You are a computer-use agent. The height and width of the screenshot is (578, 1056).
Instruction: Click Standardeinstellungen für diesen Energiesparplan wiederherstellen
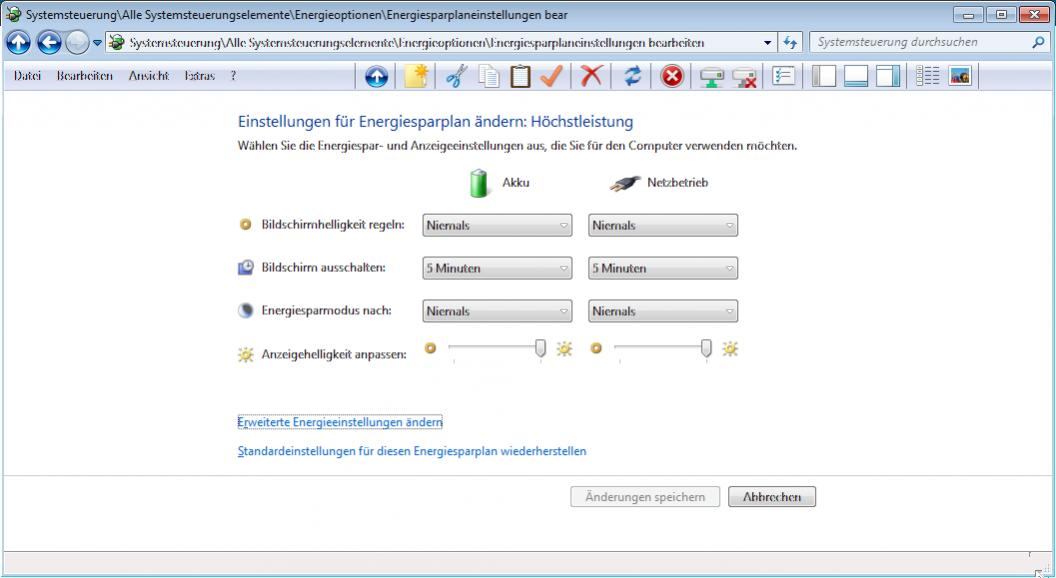412,451
